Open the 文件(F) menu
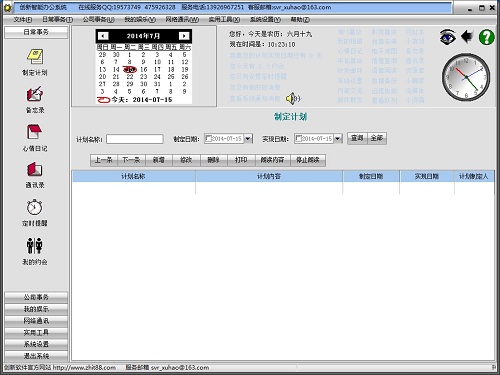 (23, 20)
